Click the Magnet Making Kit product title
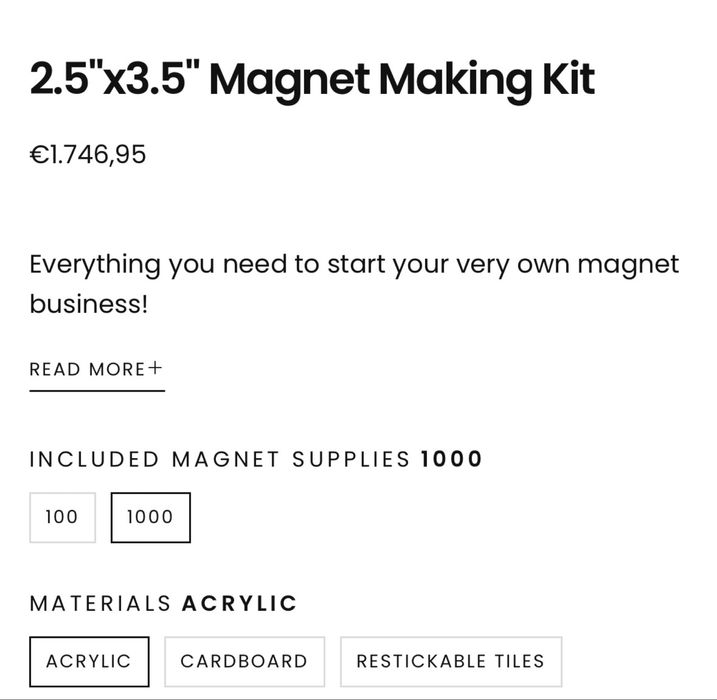 tap(312, 78)
